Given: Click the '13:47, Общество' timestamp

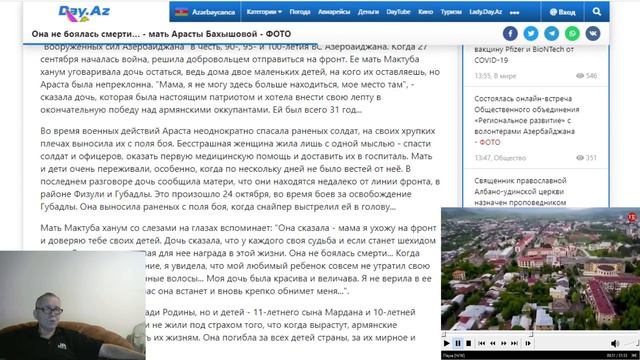Looking at the screenshot, I should 500,158.
